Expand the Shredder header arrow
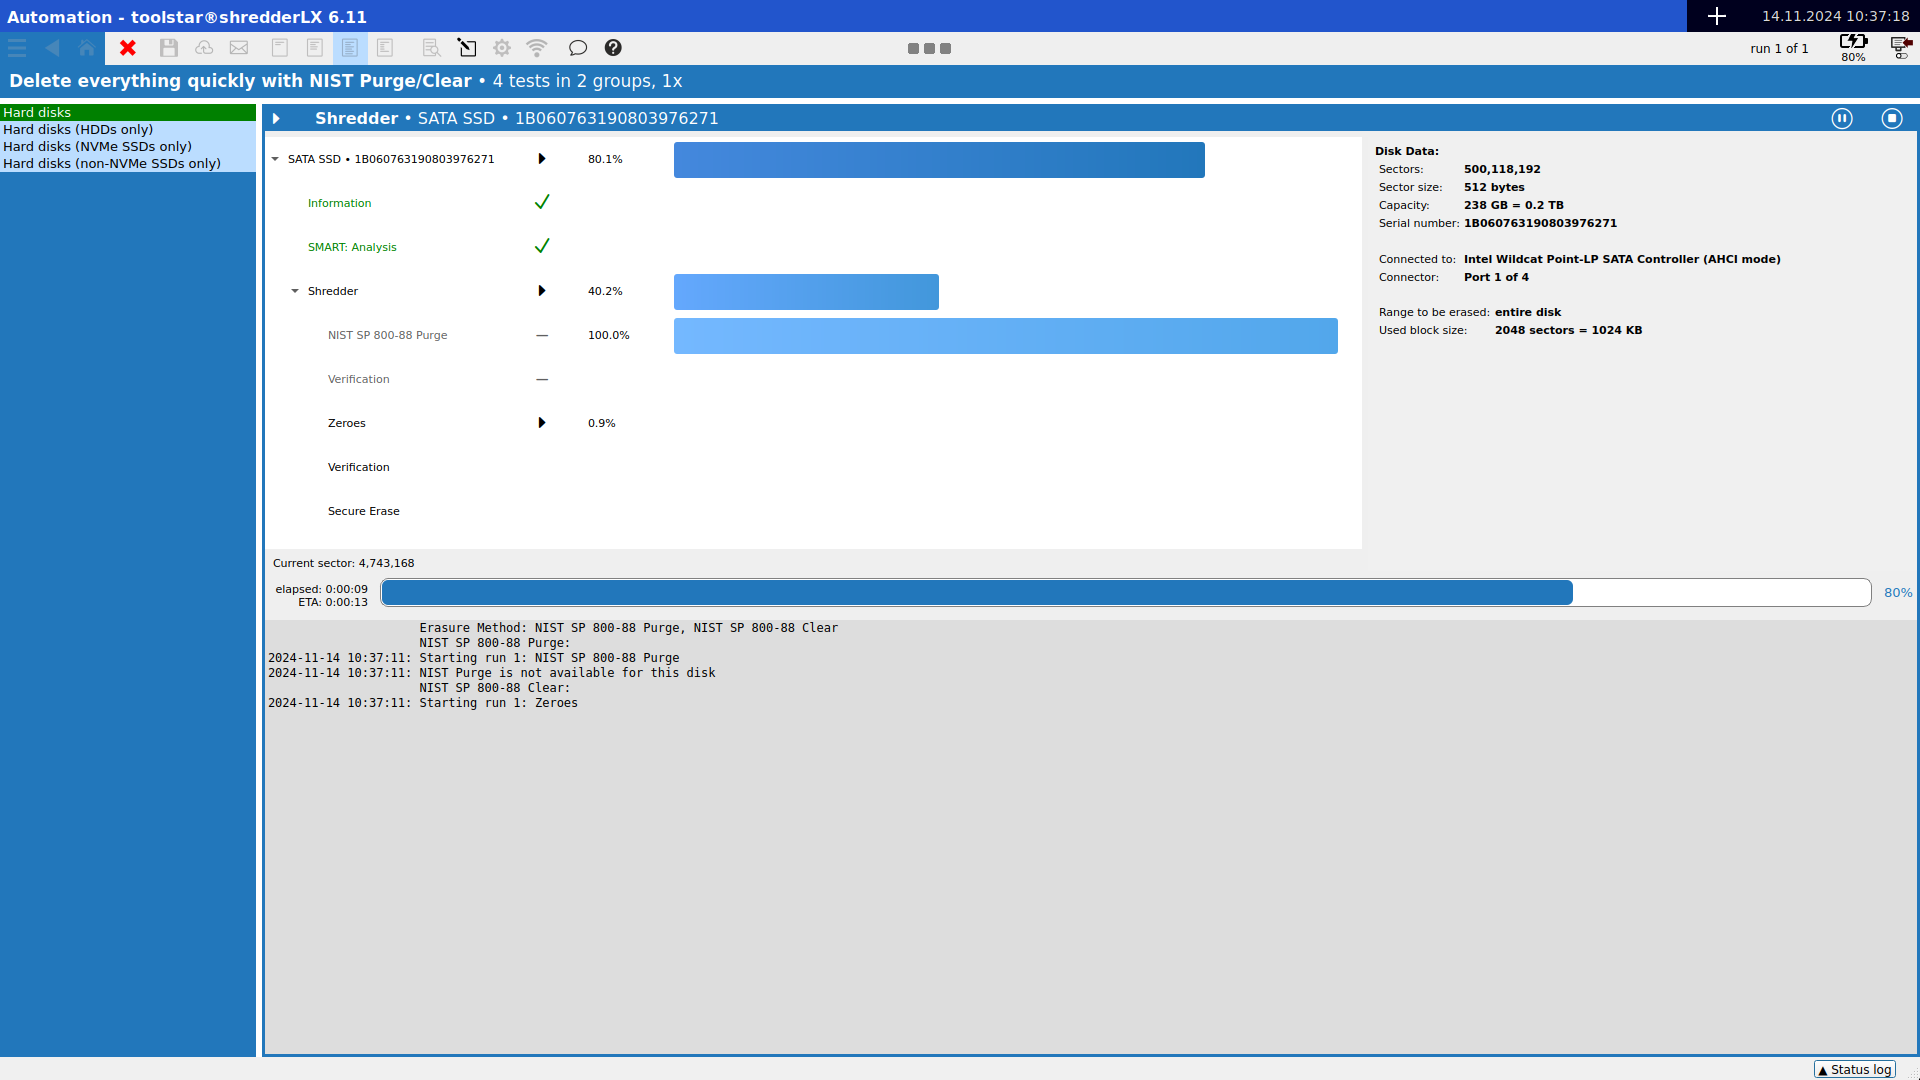 [276, 118]
